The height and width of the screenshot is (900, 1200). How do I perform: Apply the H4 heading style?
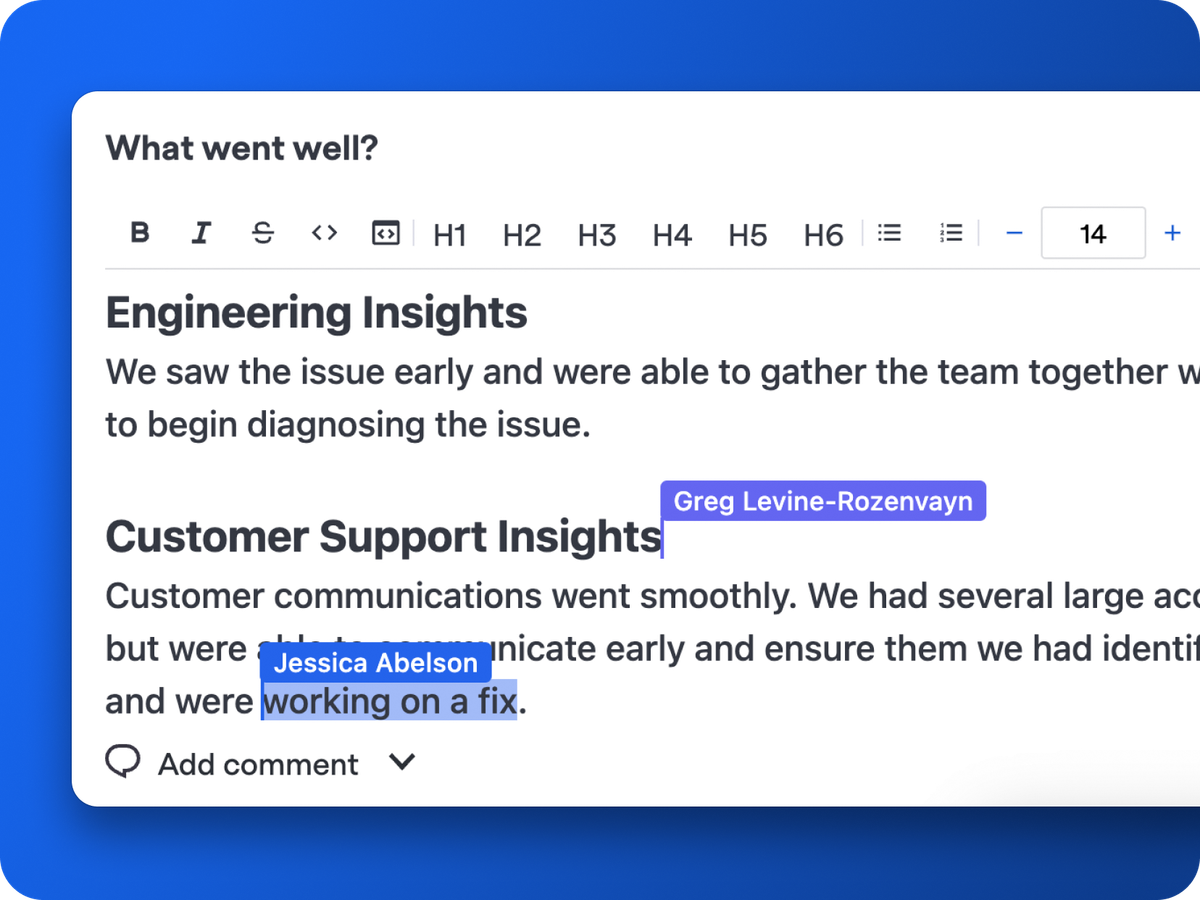pyautogui.click(x=672, y=235)
